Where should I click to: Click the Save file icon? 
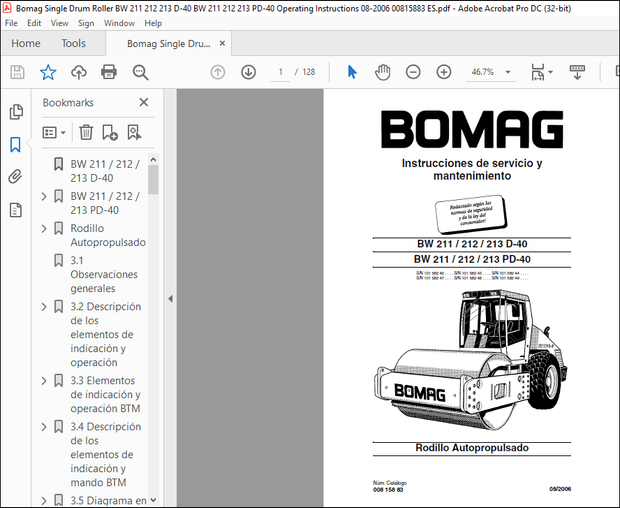(17, 72)
